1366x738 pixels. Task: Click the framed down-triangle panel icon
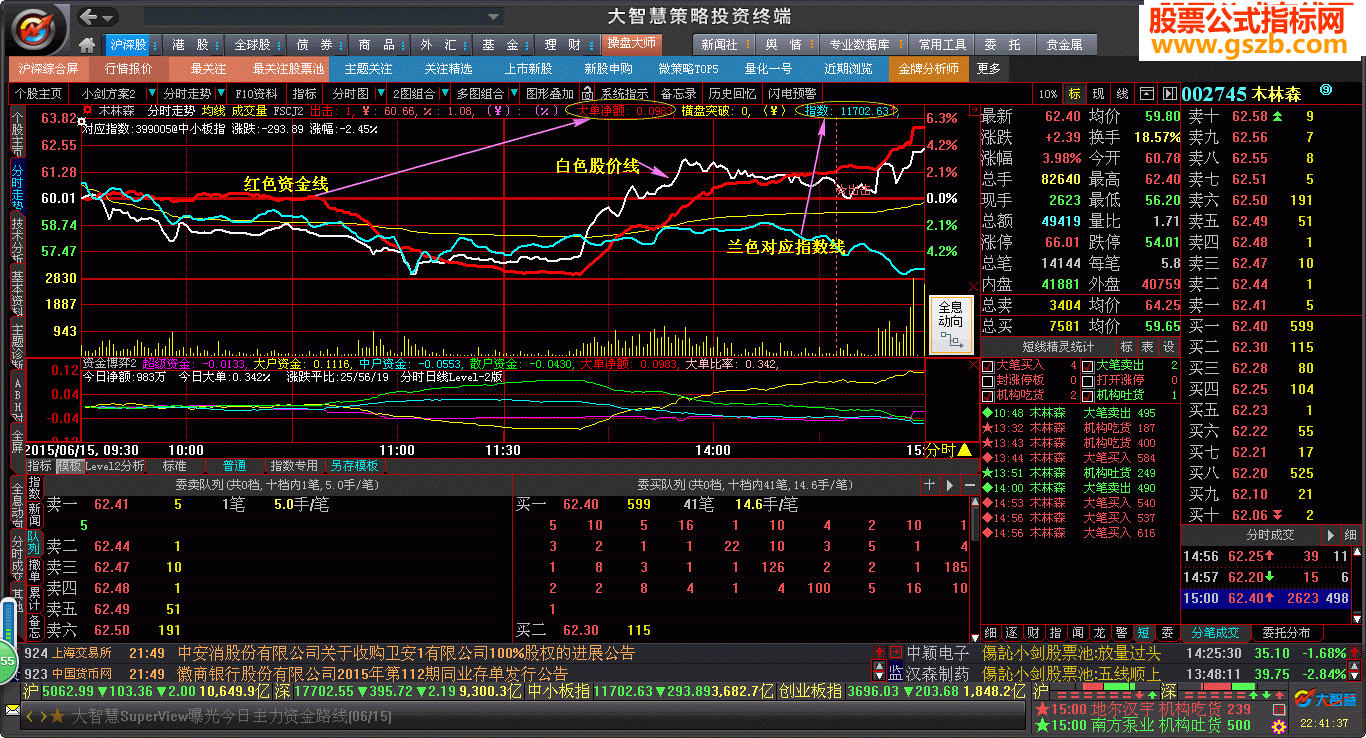tap(1147, 94)
